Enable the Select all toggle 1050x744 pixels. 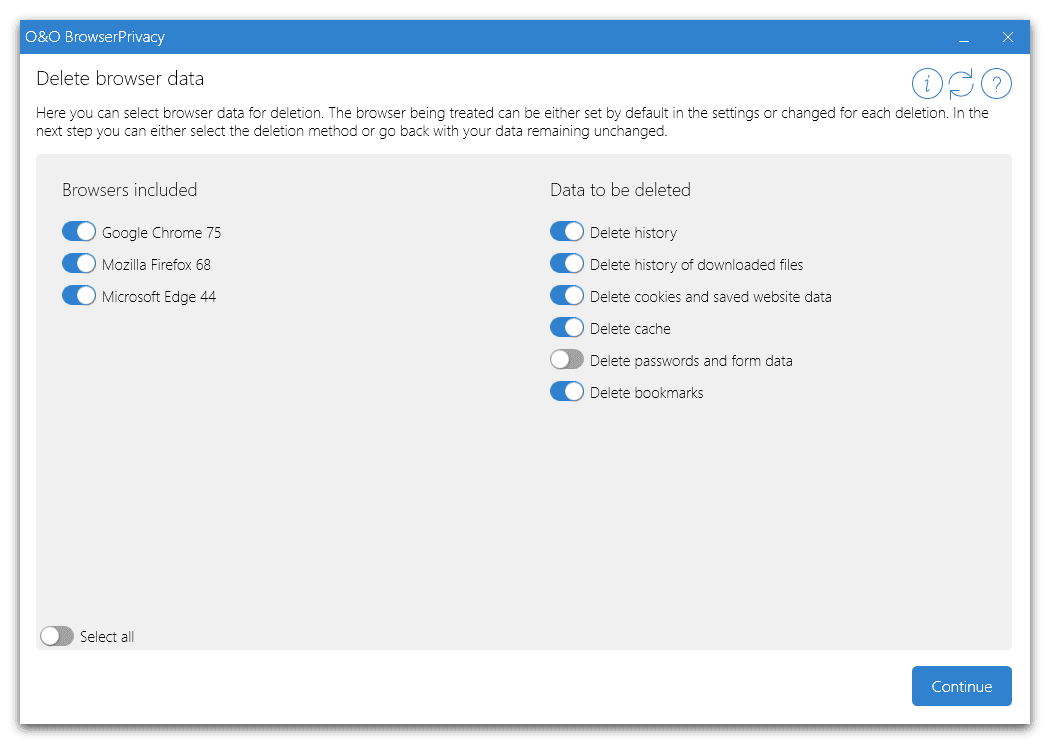point(57,636)
